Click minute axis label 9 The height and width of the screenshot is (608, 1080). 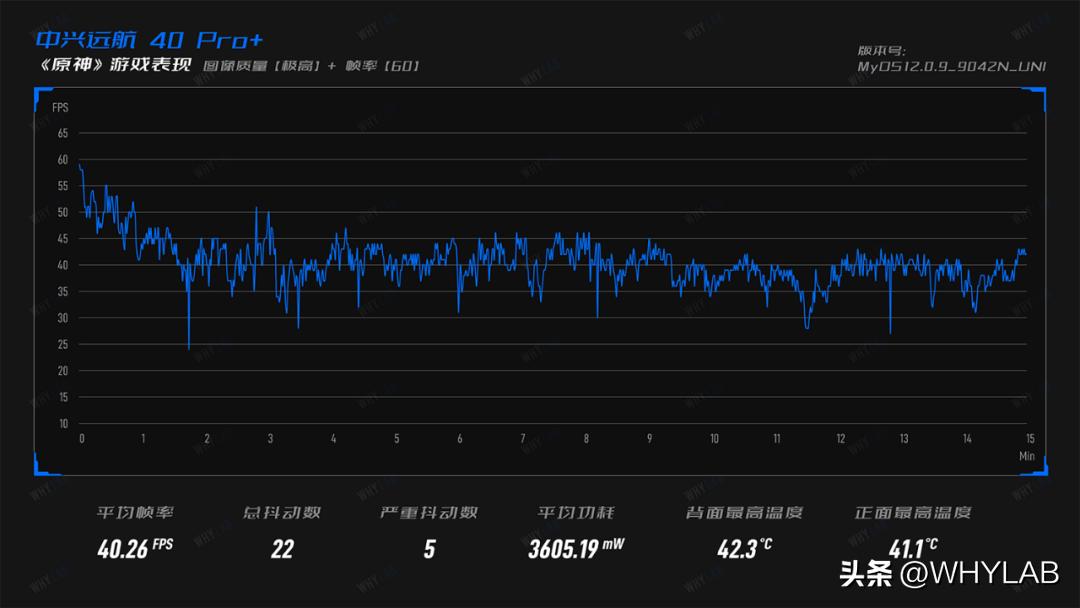point(650,439)
